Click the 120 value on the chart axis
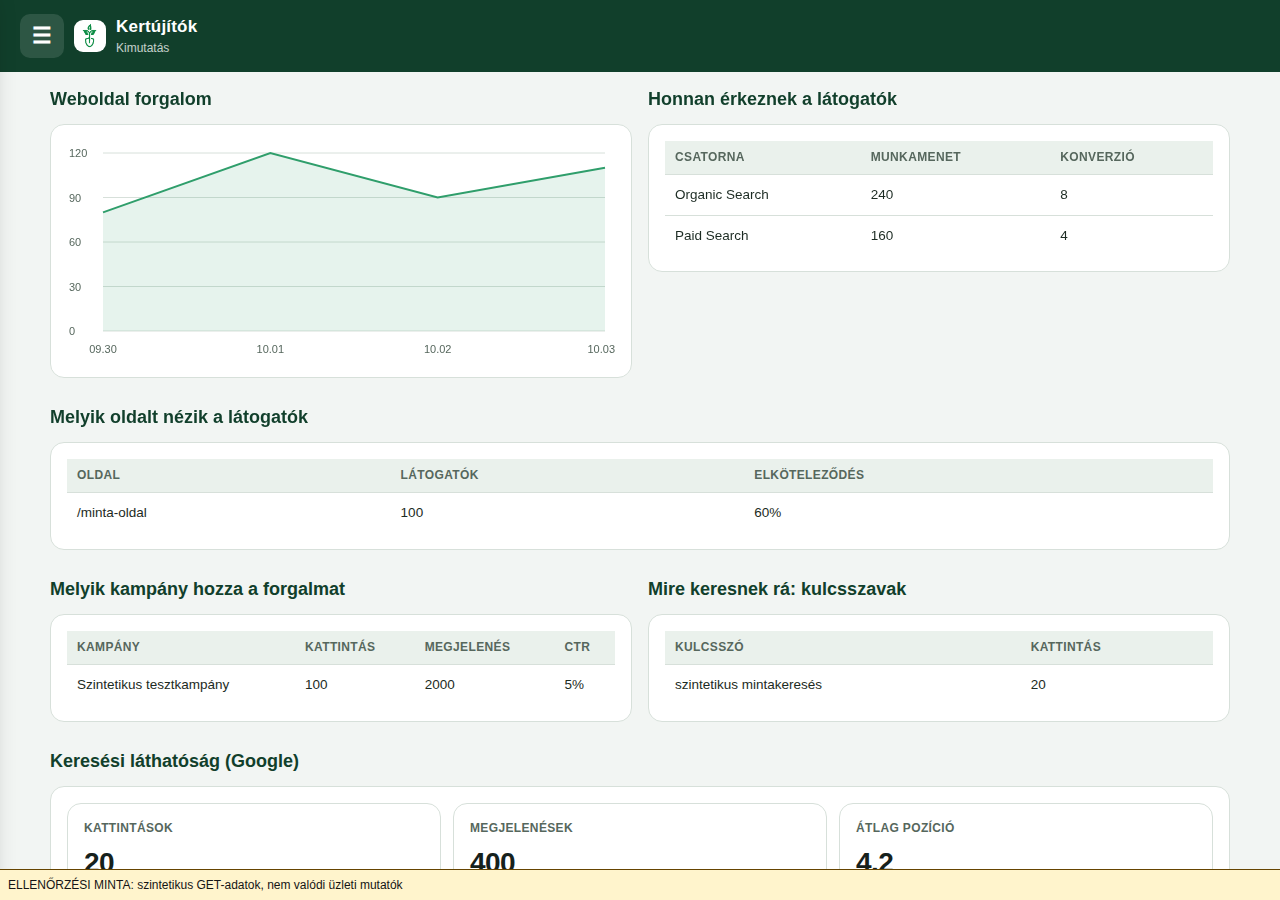This screenshot has height=900, width=1280. (78, 153)
